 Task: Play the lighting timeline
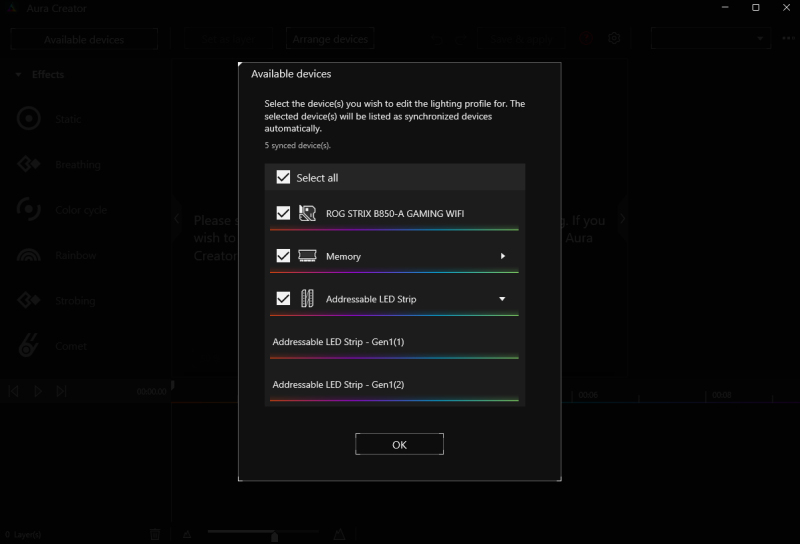click(38, 391)
